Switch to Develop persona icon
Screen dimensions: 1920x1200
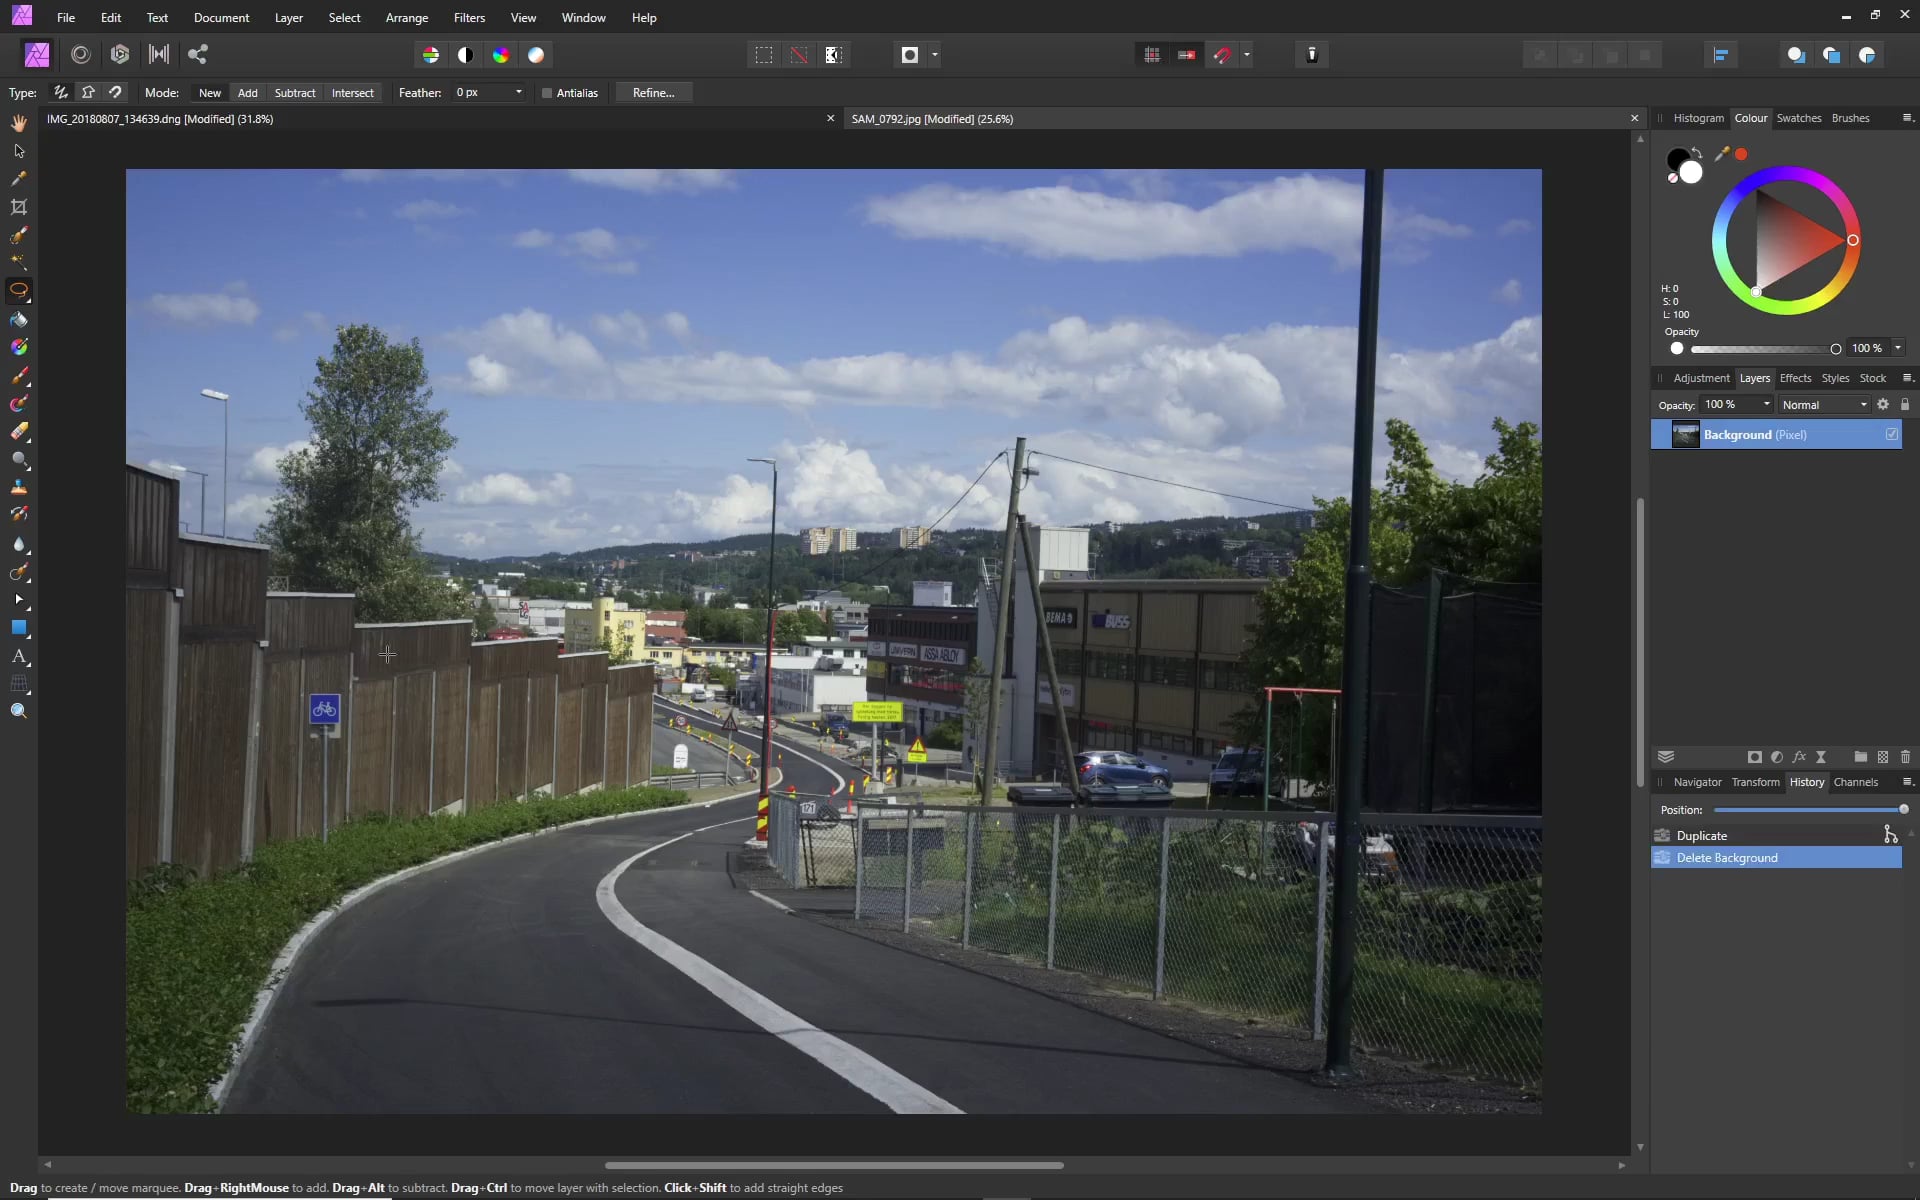[x=120, y=55]
